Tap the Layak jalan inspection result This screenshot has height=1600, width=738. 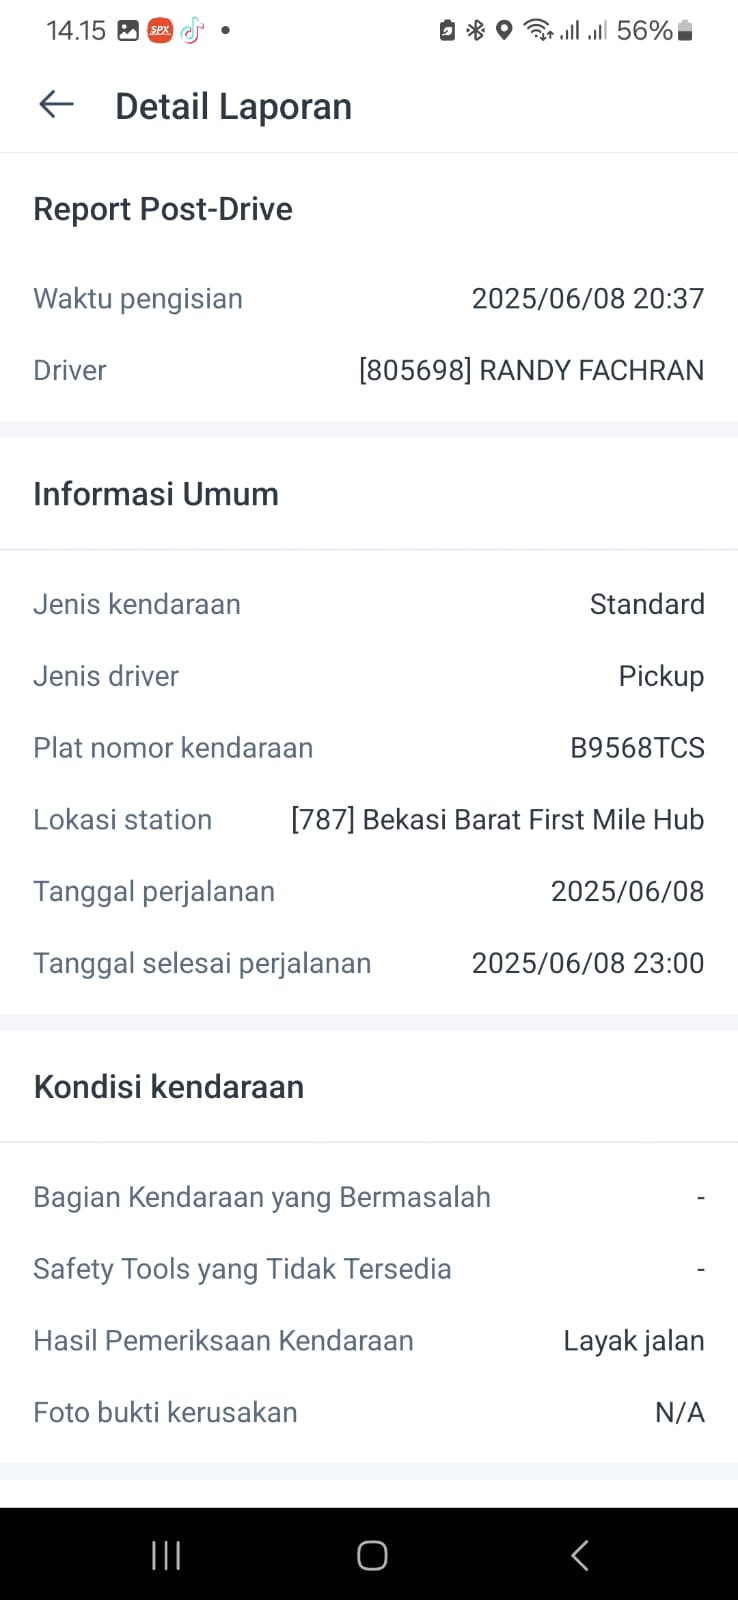pos(634,1341)
